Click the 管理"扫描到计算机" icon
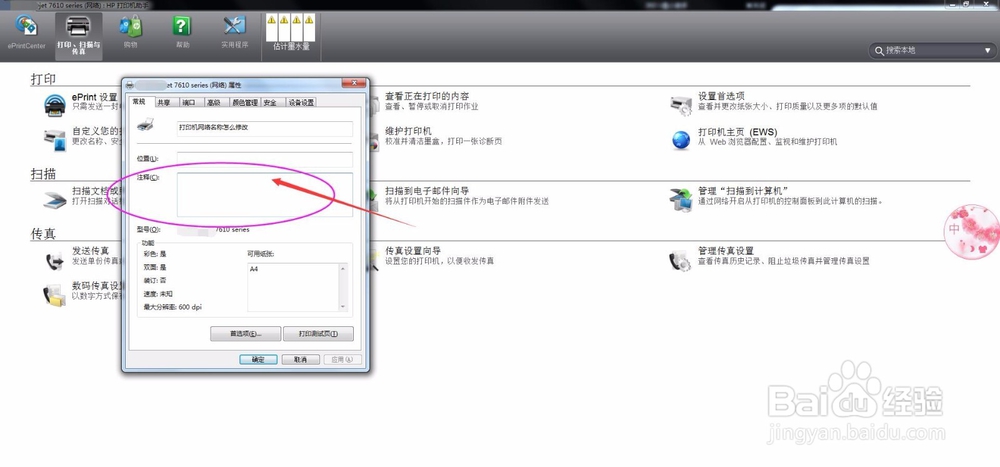This screenshot has width=1000, height=467. [x=681, y=200]
